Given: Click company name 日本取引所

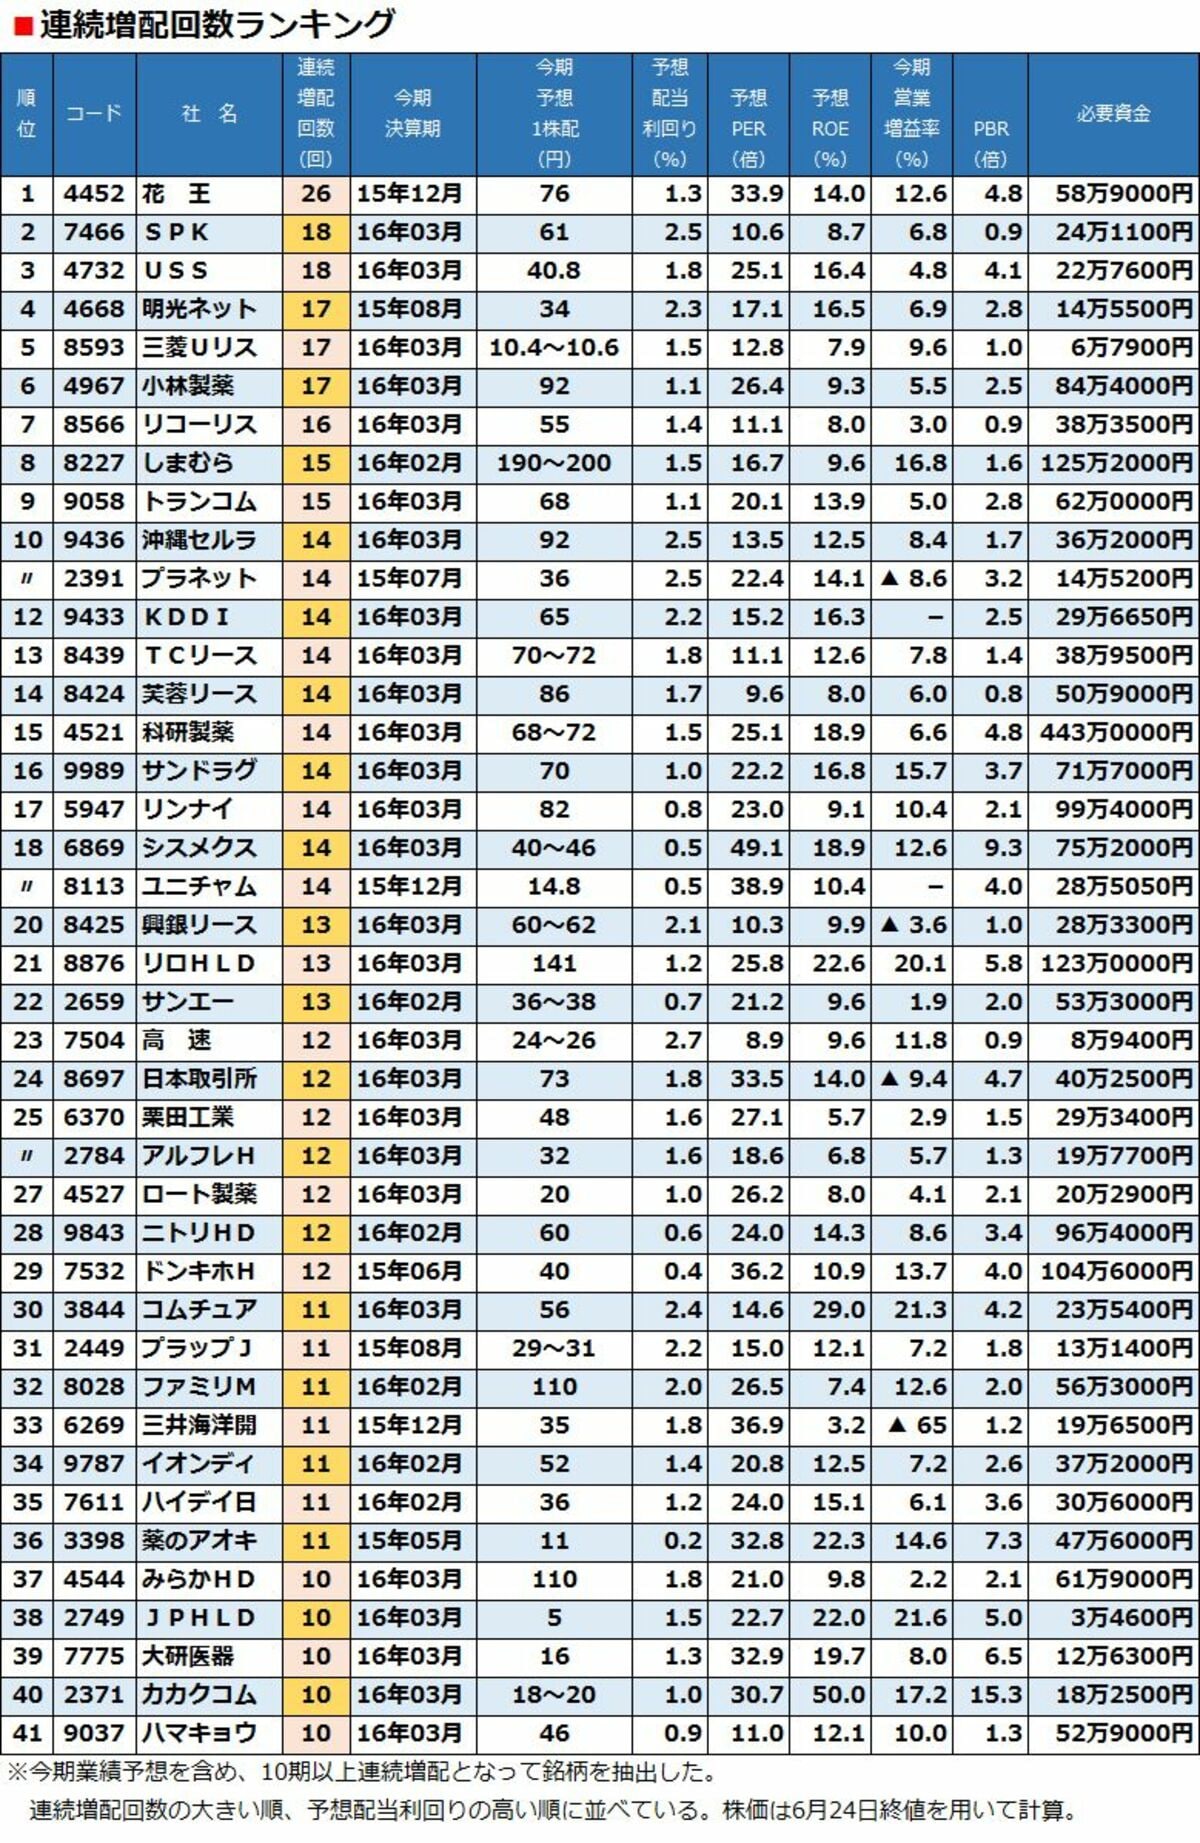Looking at the screenshot, I should [x=199, y=1079].
